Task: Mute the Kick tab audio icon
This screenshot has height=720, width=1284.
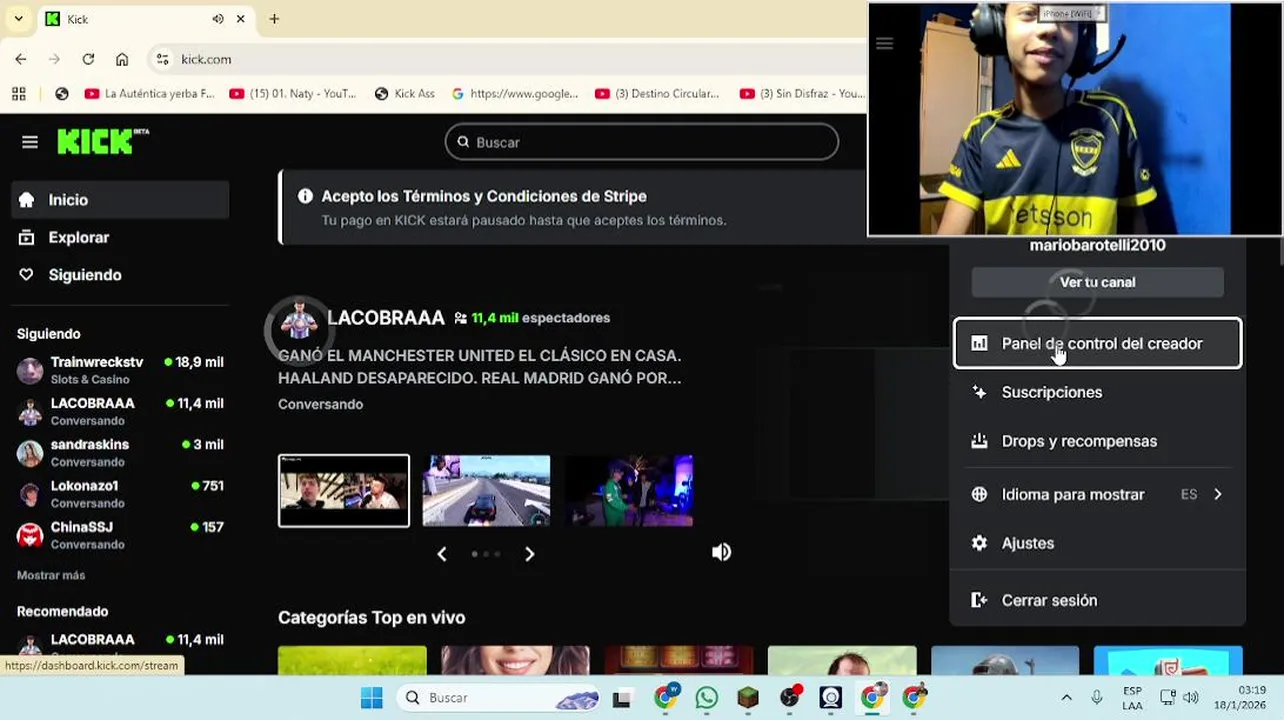Action: [x=218, y=19]
